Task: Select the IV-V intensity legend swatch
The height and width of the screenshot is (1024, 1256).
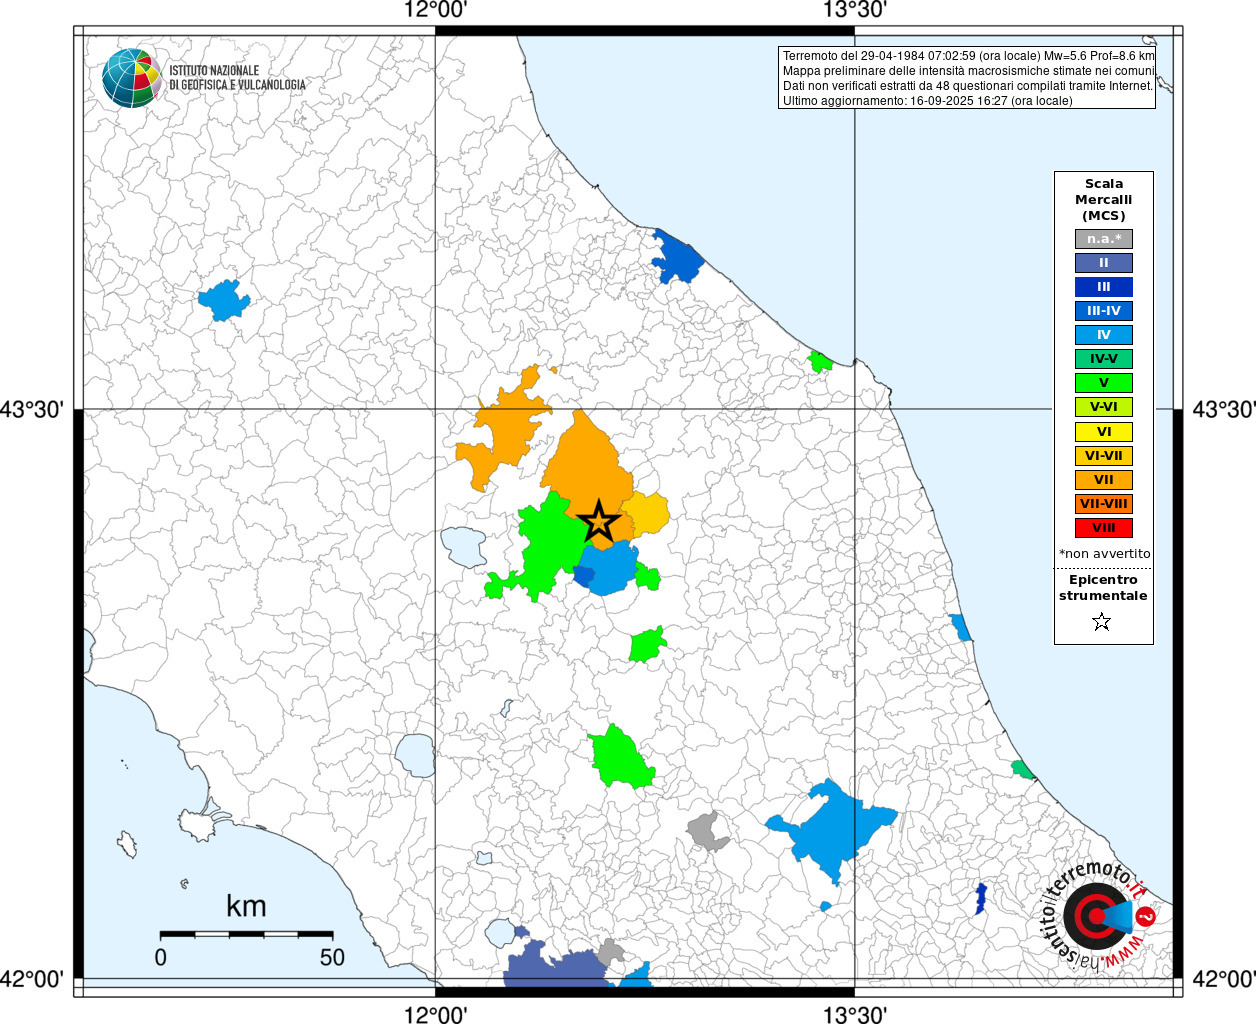Action: point(1104,359)
